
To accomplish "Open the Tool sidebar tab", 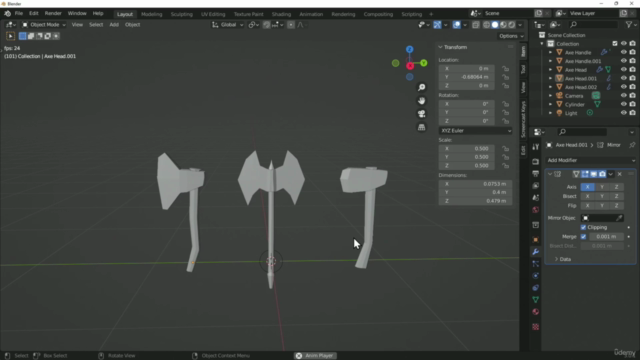I will click(523, 70).
